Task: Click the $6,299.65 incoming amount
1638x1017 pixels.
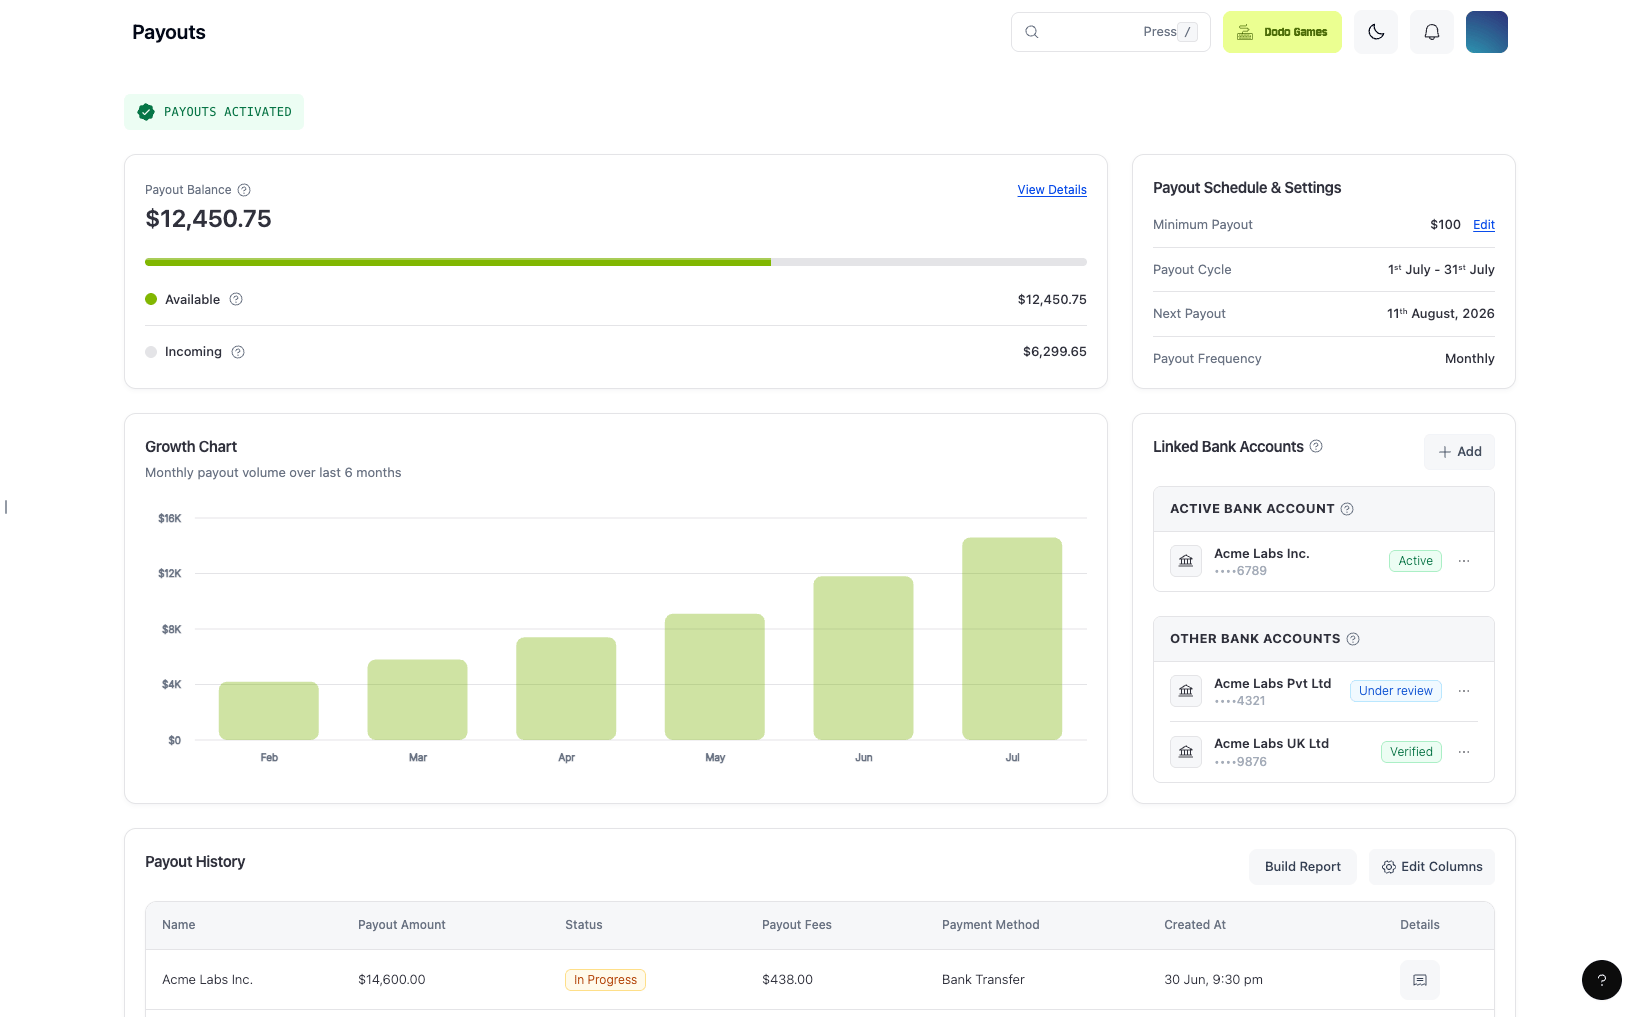Action: pos(1055,352)
